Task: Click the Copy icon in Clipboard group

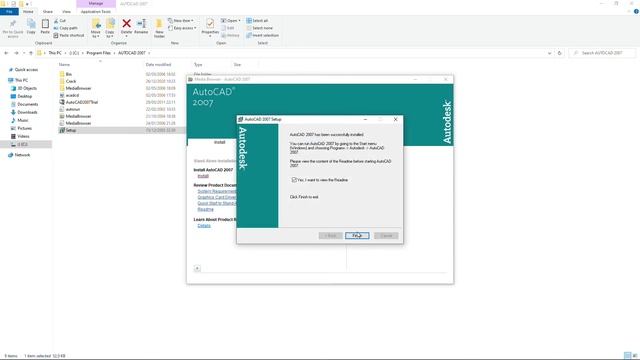Action: pyautogui.click(x=31, y=27)
